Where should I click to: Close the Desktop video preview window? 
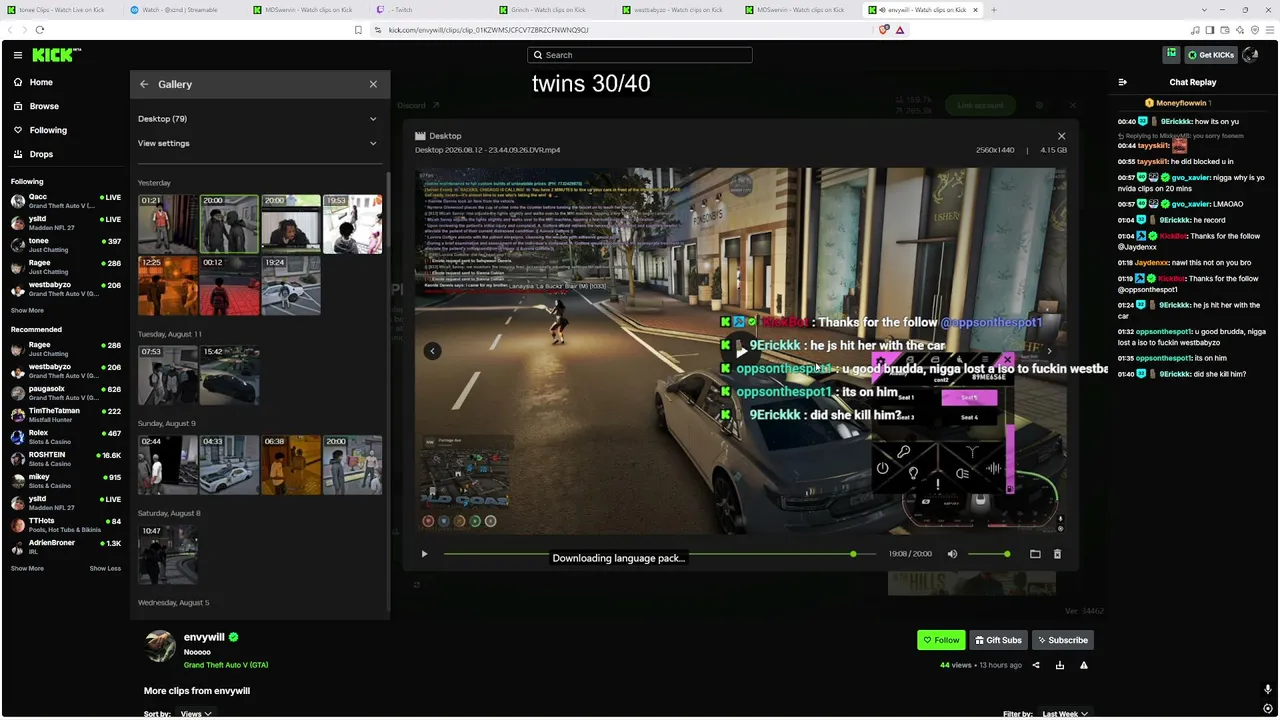point(1061,136)
